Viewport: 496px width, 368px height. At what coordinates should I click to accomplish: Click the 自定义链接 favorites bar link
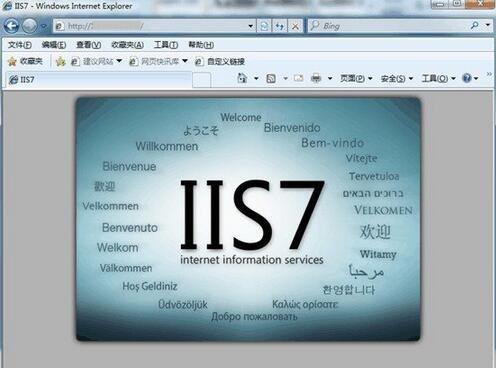(220, 61)
